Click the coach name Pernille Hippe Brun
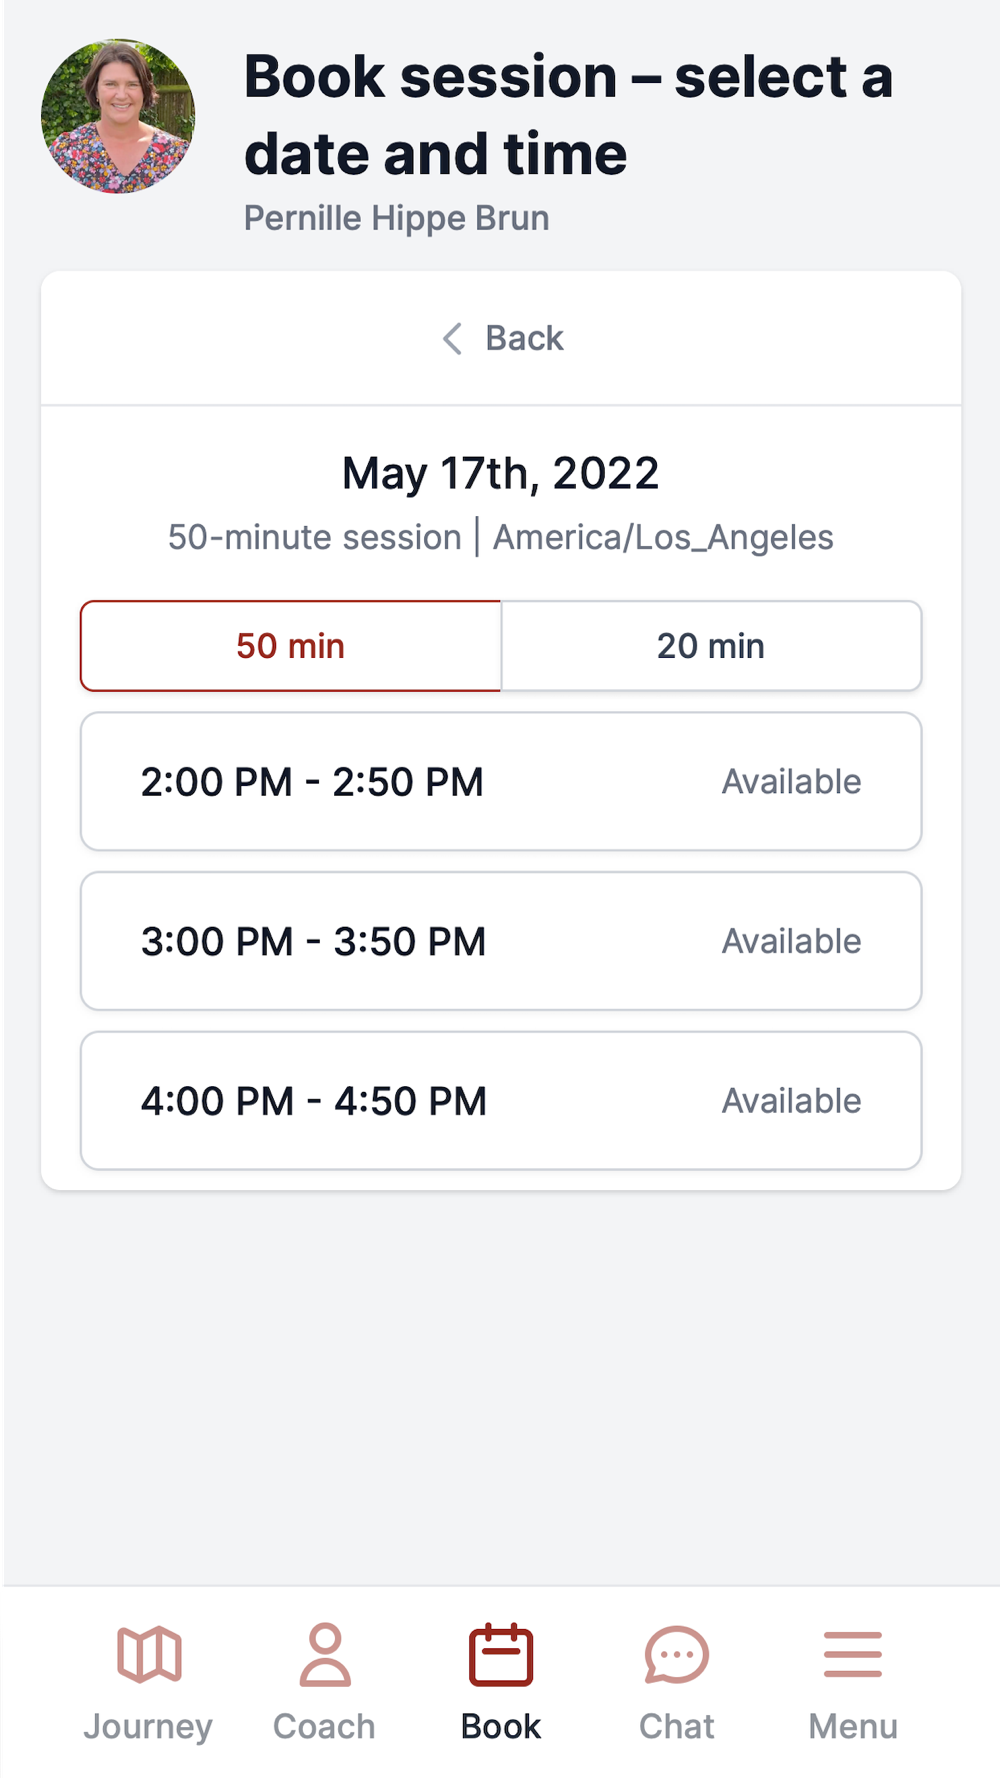 (x=397, y=218)
